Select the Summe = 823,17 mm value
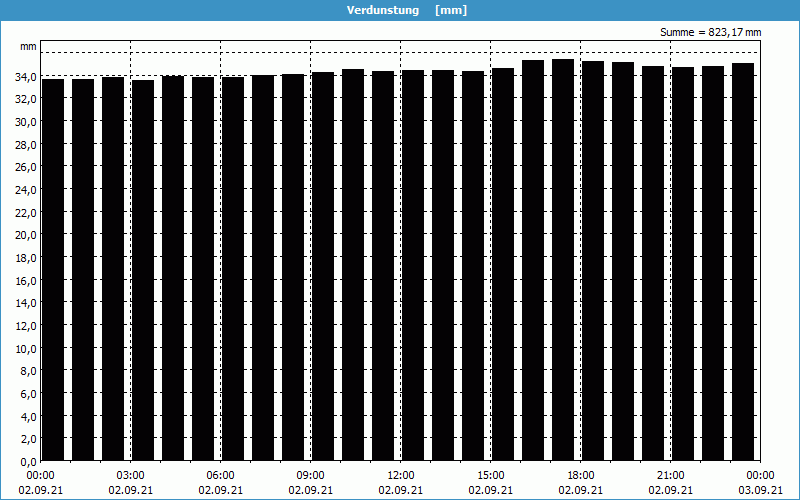 click(x=710, y=32)
